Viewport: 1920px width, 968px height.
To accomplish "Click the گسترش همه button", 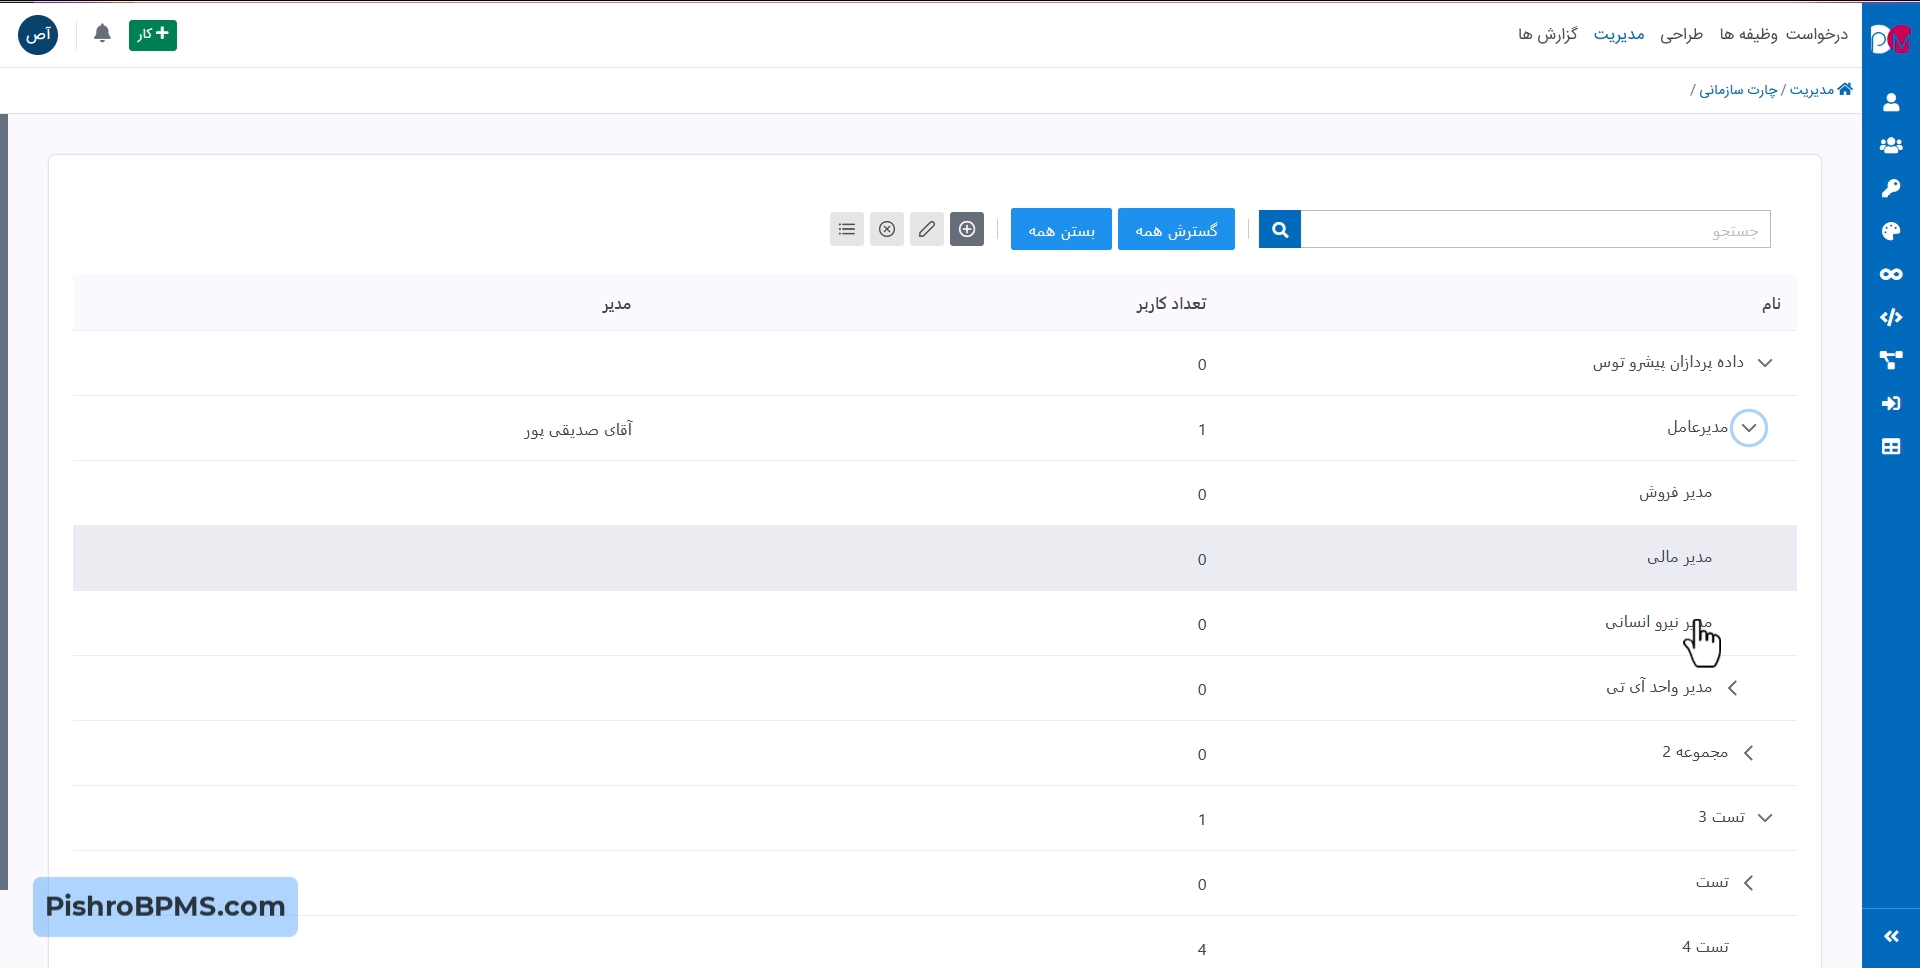I will (1176, 230).
